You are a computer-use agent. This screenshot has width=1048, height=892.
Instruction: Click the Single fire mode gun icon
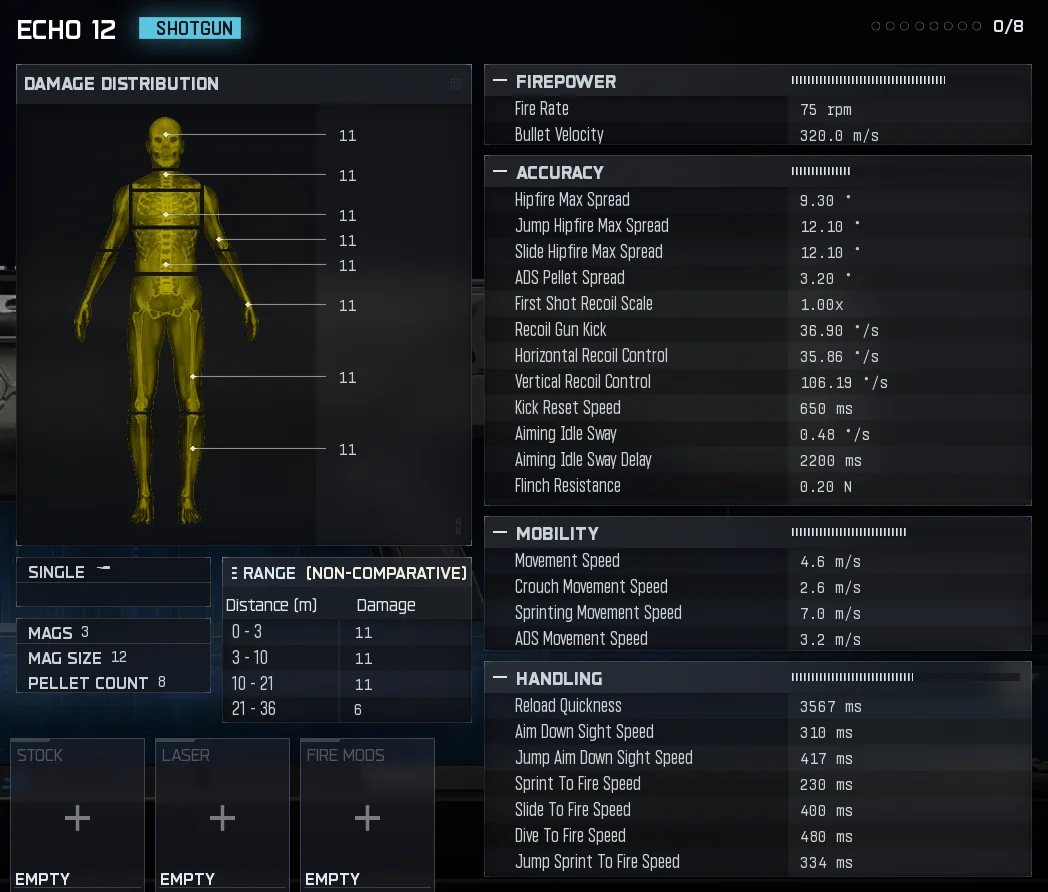click(104, 569)
